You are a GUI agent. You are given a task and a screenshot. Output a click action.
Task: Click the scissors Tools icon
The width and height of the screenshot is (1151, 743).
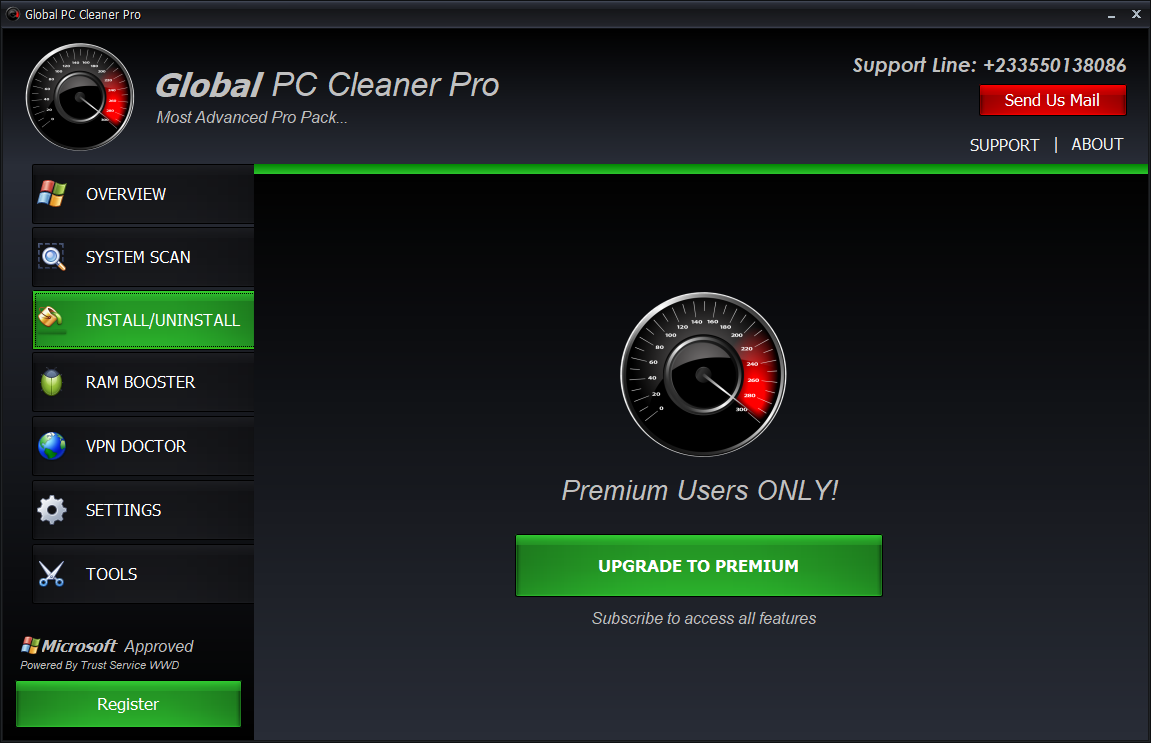click(x=51, y=573)
